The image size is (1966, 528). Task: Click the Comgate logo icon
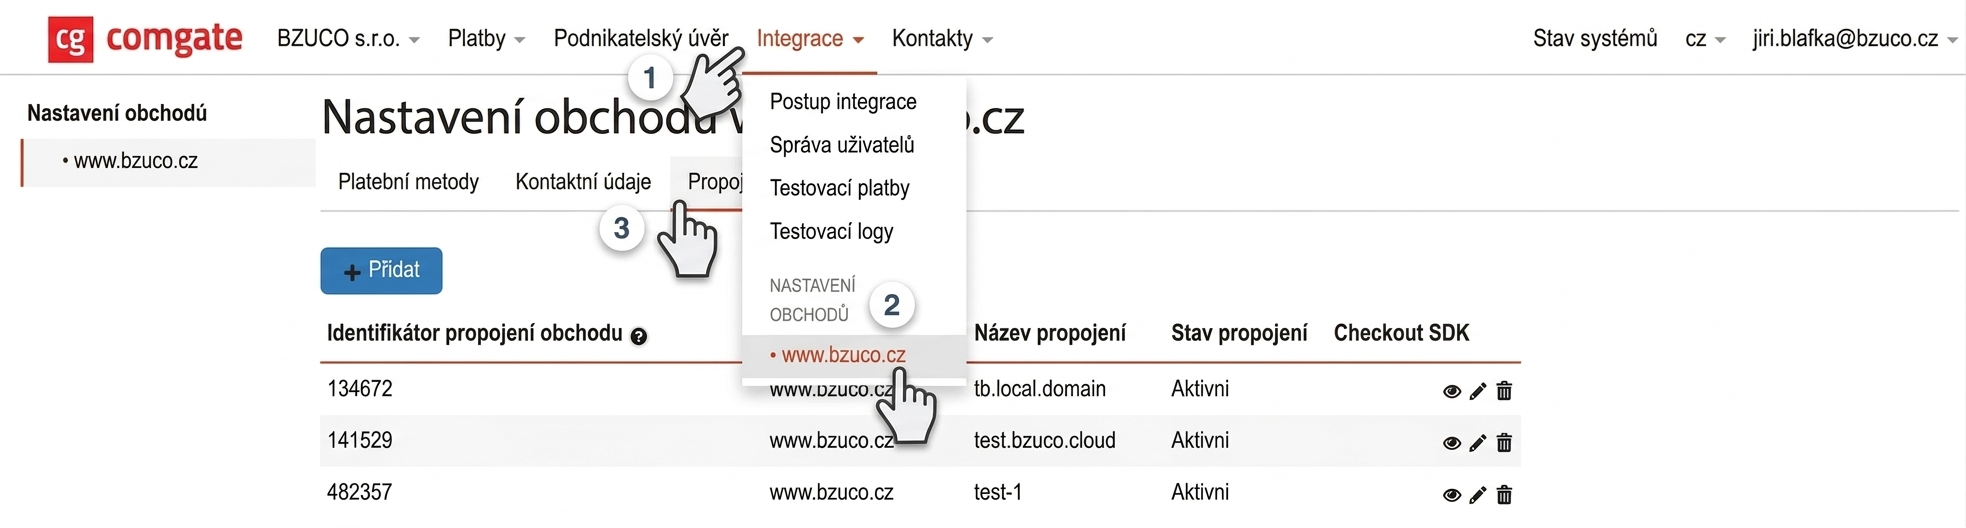click(x=70, y=39)
